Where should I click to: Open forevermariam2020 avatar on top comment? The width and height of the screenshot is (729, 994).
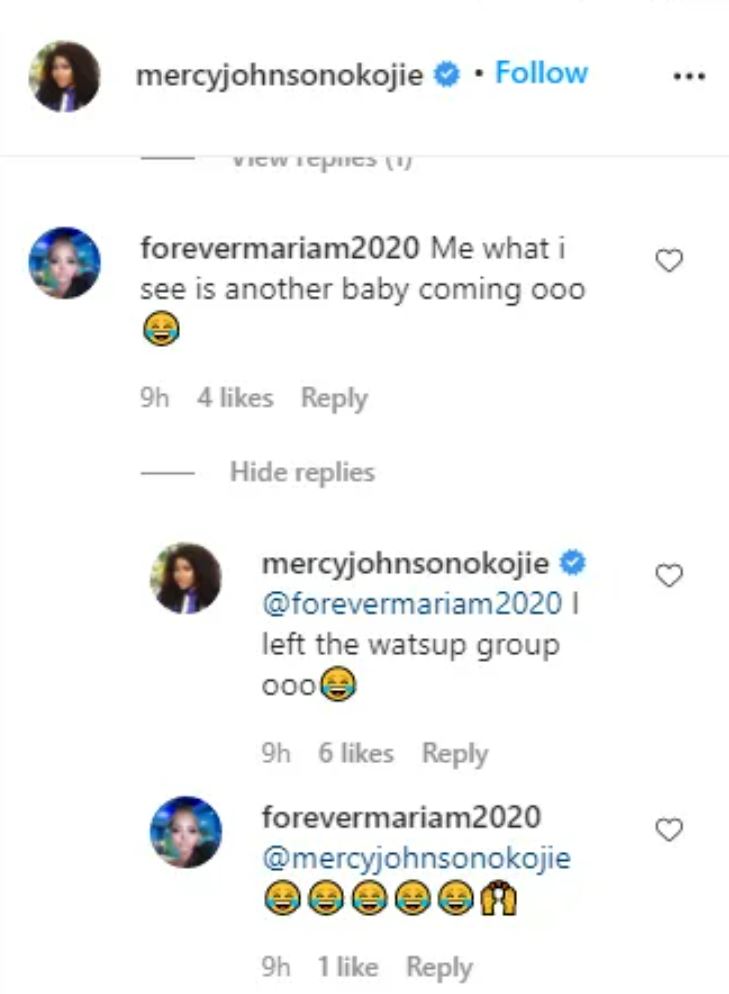point(66,262)
